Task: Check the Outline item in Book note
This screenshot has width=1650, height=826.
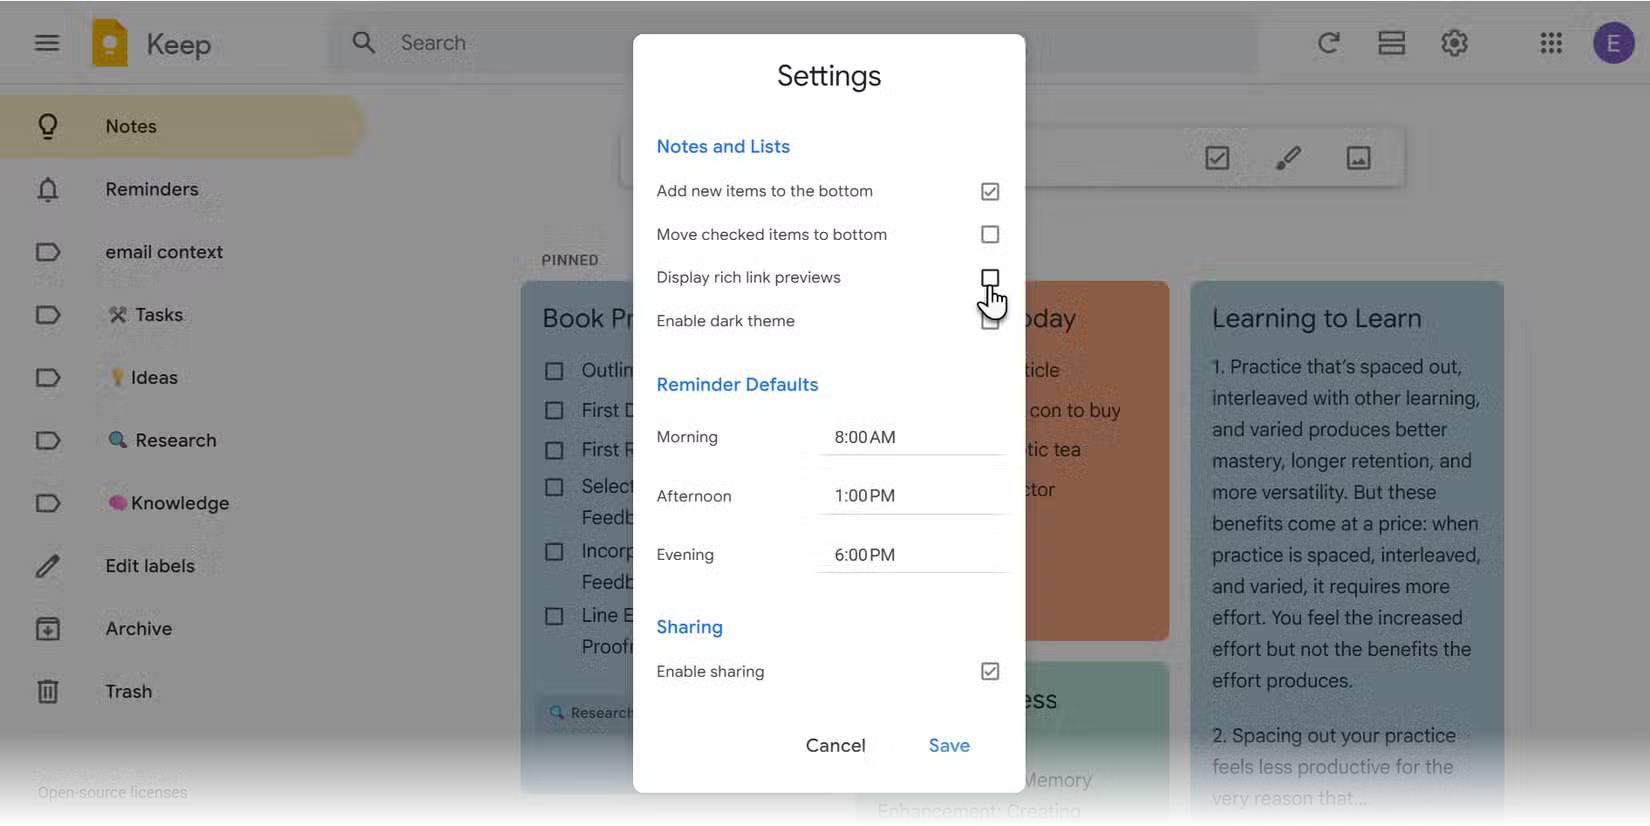Action: coord(554,371)
